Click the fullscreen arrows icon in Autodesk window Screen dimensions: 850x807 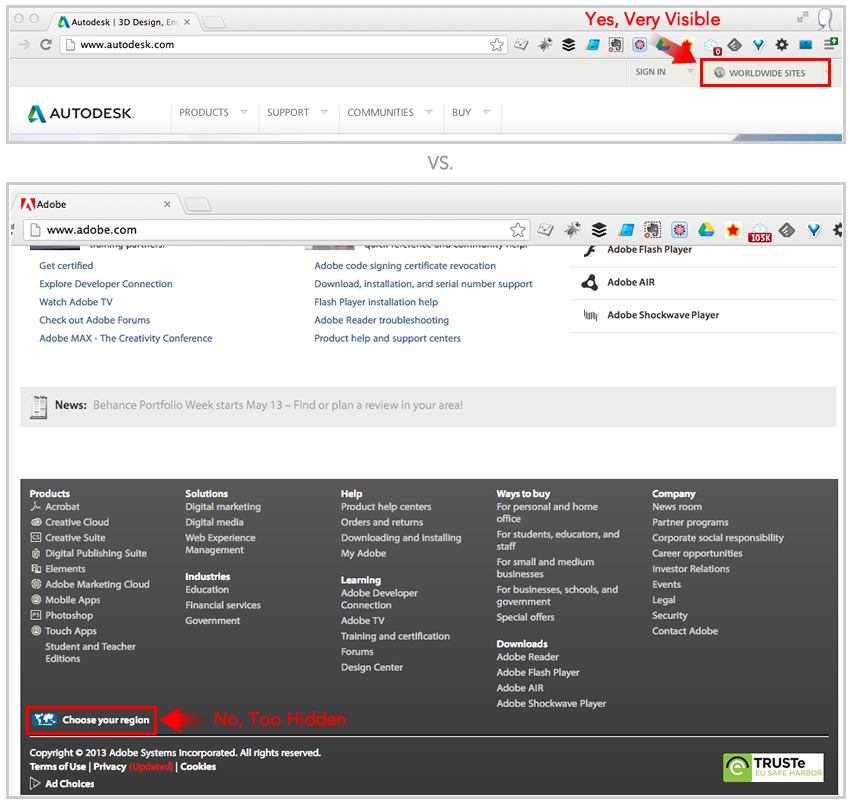[802, 18]
